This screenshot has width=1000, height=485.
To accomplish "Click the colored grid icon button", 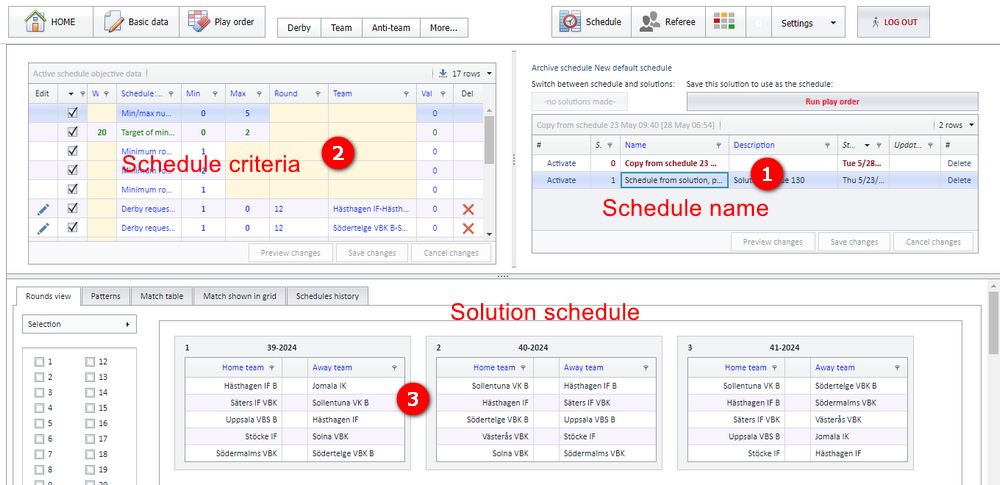I will [x=725, y=22].
